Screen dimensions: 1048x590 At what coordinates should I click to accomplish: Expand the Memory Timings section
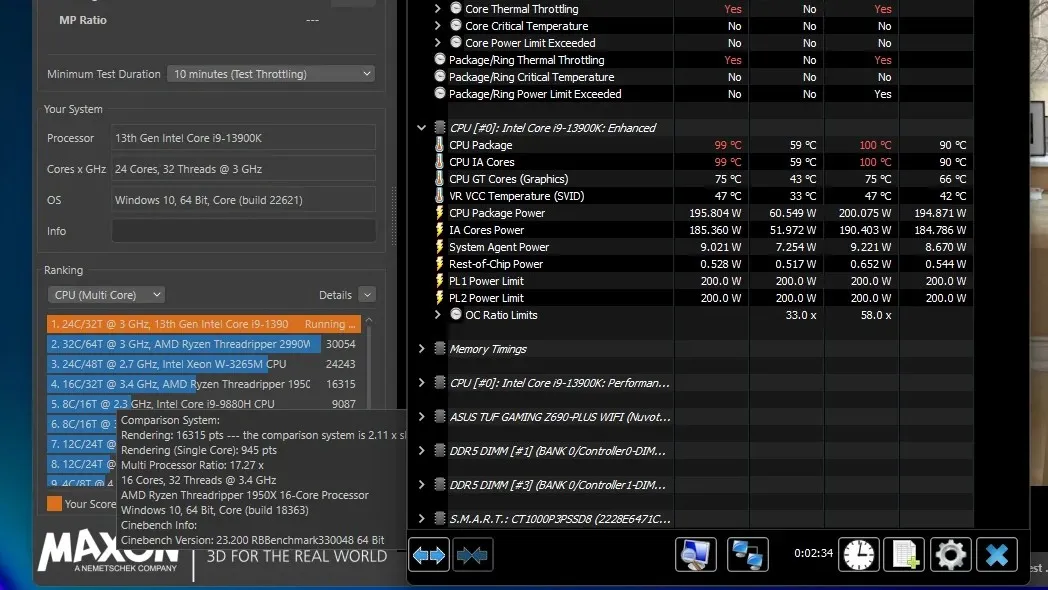[421, 349]
